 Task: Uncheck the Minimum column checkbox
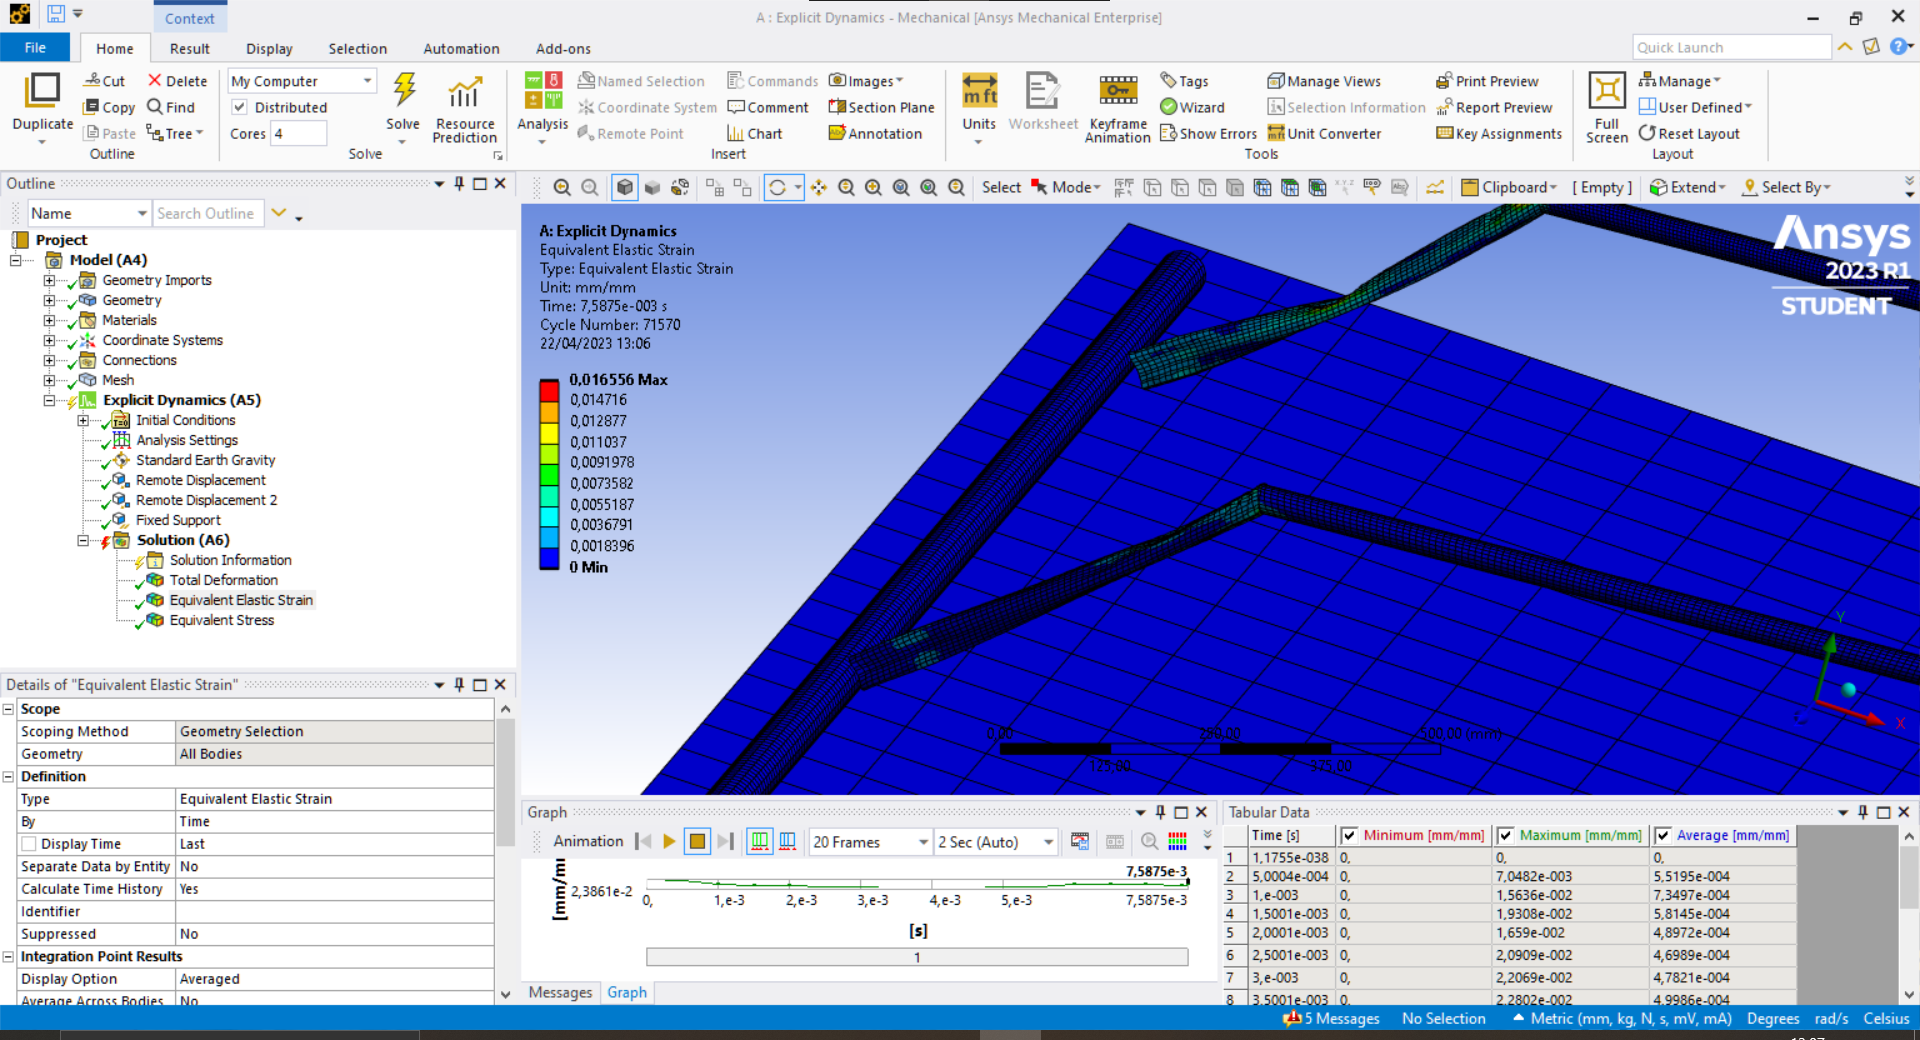1349,836
